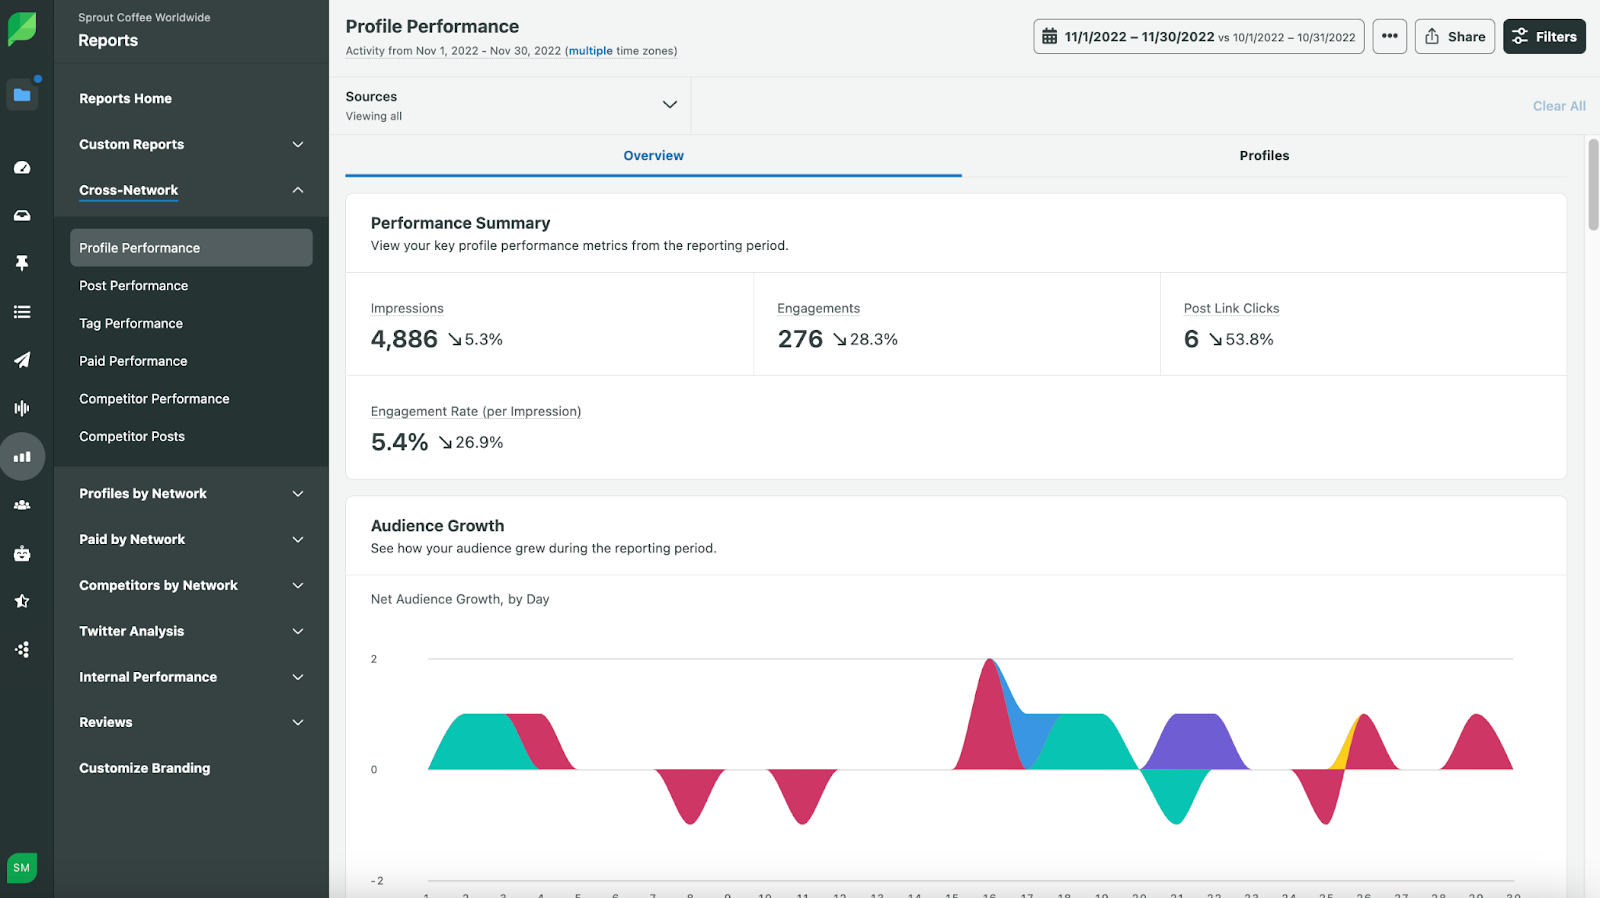This screenshot has width=1600, height=898.
Task: Open the inbox tray icon
Action: tap(22, 216)
